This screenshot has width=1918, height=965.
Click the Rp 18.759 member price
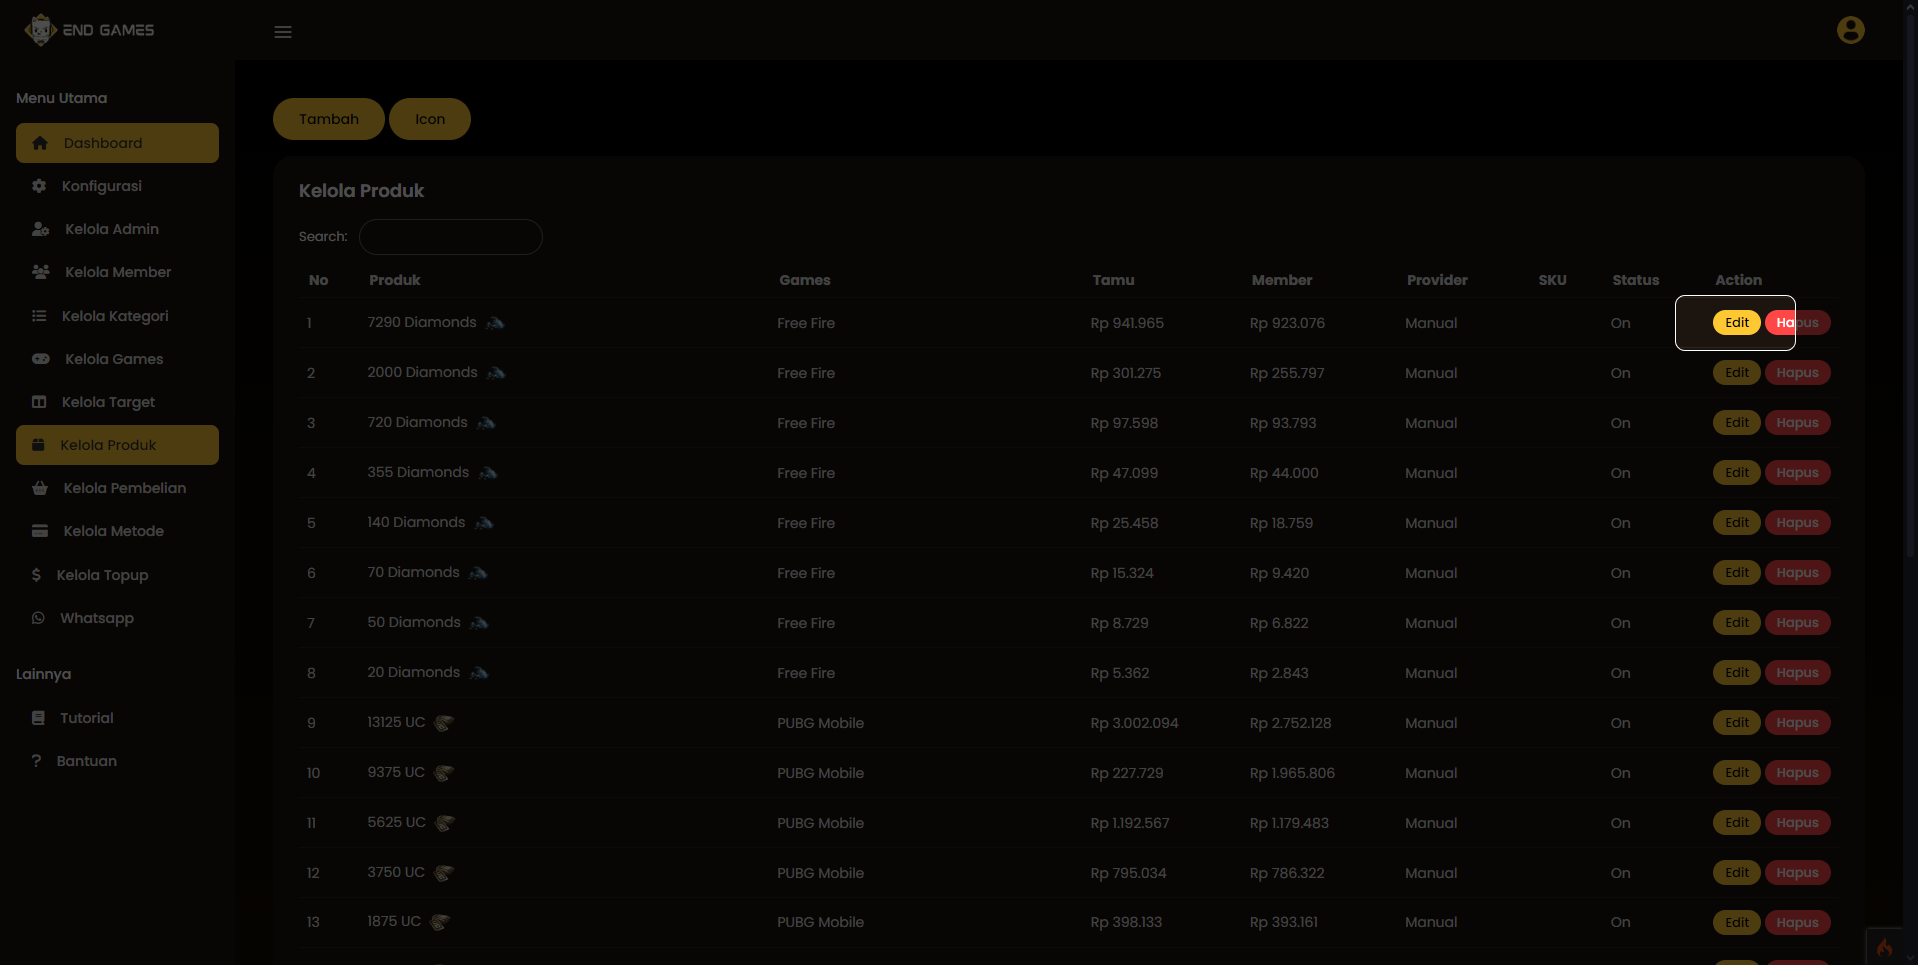tap(1281, 523)
